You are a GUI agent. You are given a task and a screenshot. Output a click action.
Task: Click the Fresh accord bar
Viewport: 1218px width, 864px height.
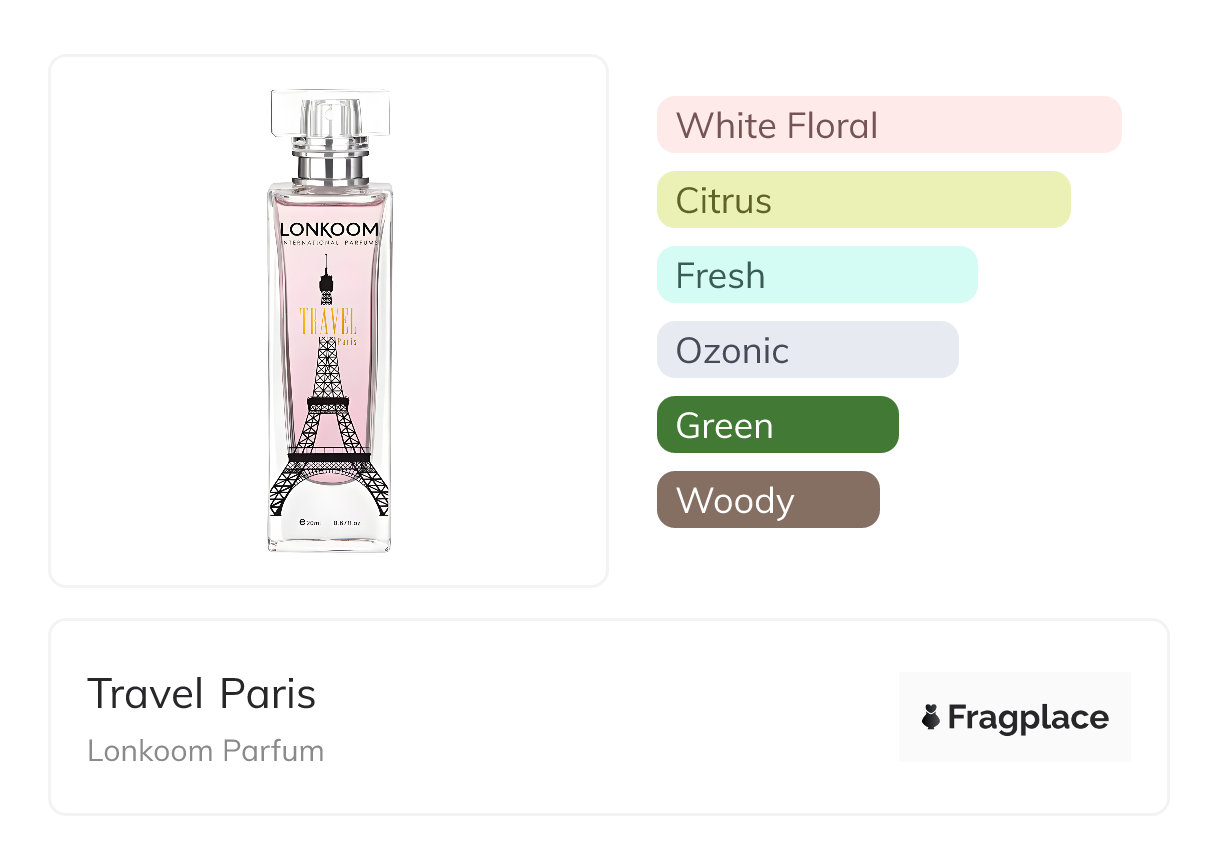pos(816,275)
